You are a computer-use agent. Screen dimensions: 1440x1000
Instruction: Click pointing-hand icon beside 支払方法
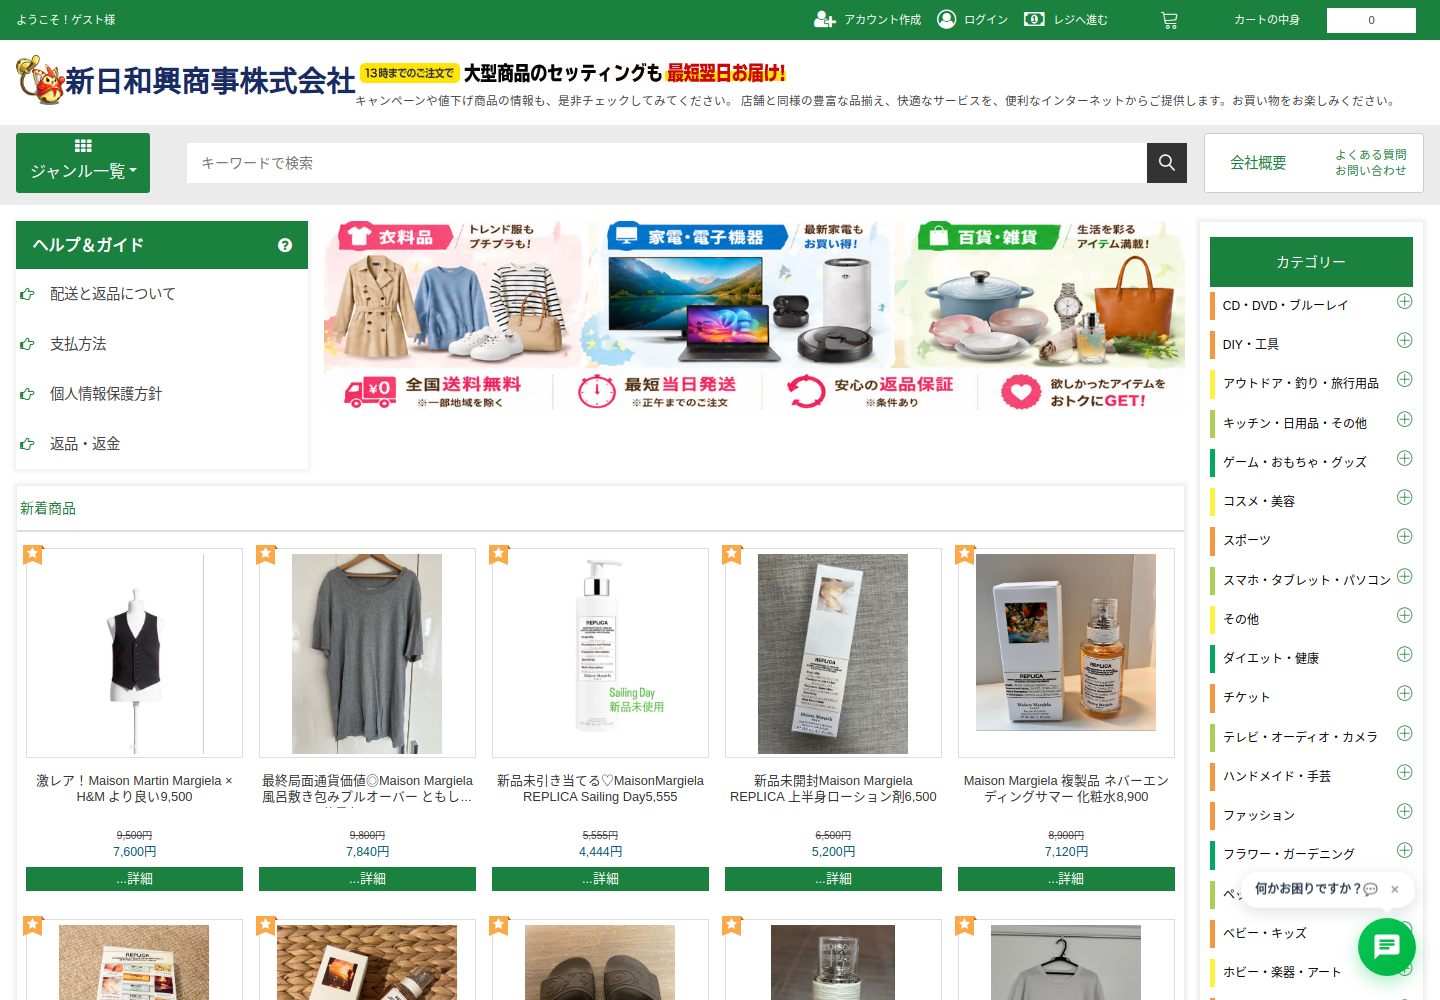[27, 344]
